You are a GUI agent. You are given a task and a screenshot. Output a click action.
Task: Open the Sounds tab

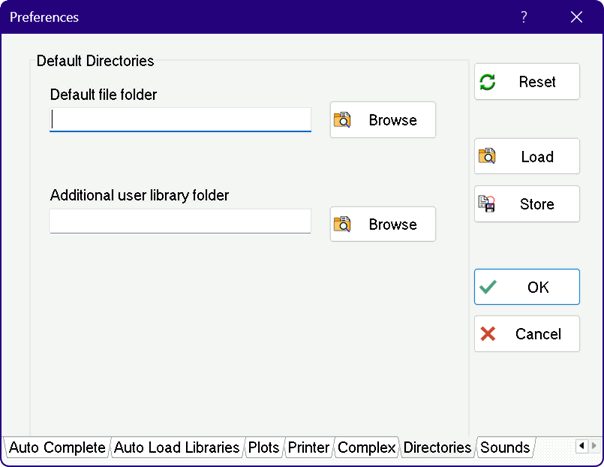click(504, 447)
